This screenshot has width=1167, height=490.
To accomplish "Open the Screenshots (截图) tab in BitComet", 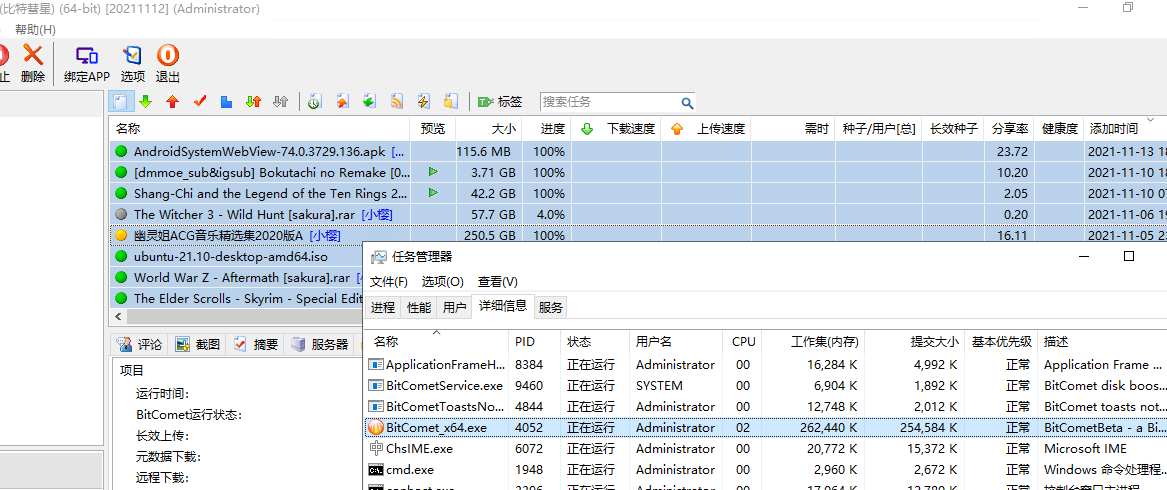I will click(199, 345).
